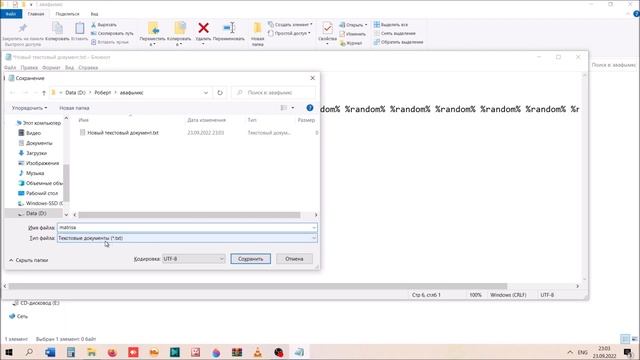
Task: Click Data (D:) in the breadcrumb path
Action: coord(76,93)
